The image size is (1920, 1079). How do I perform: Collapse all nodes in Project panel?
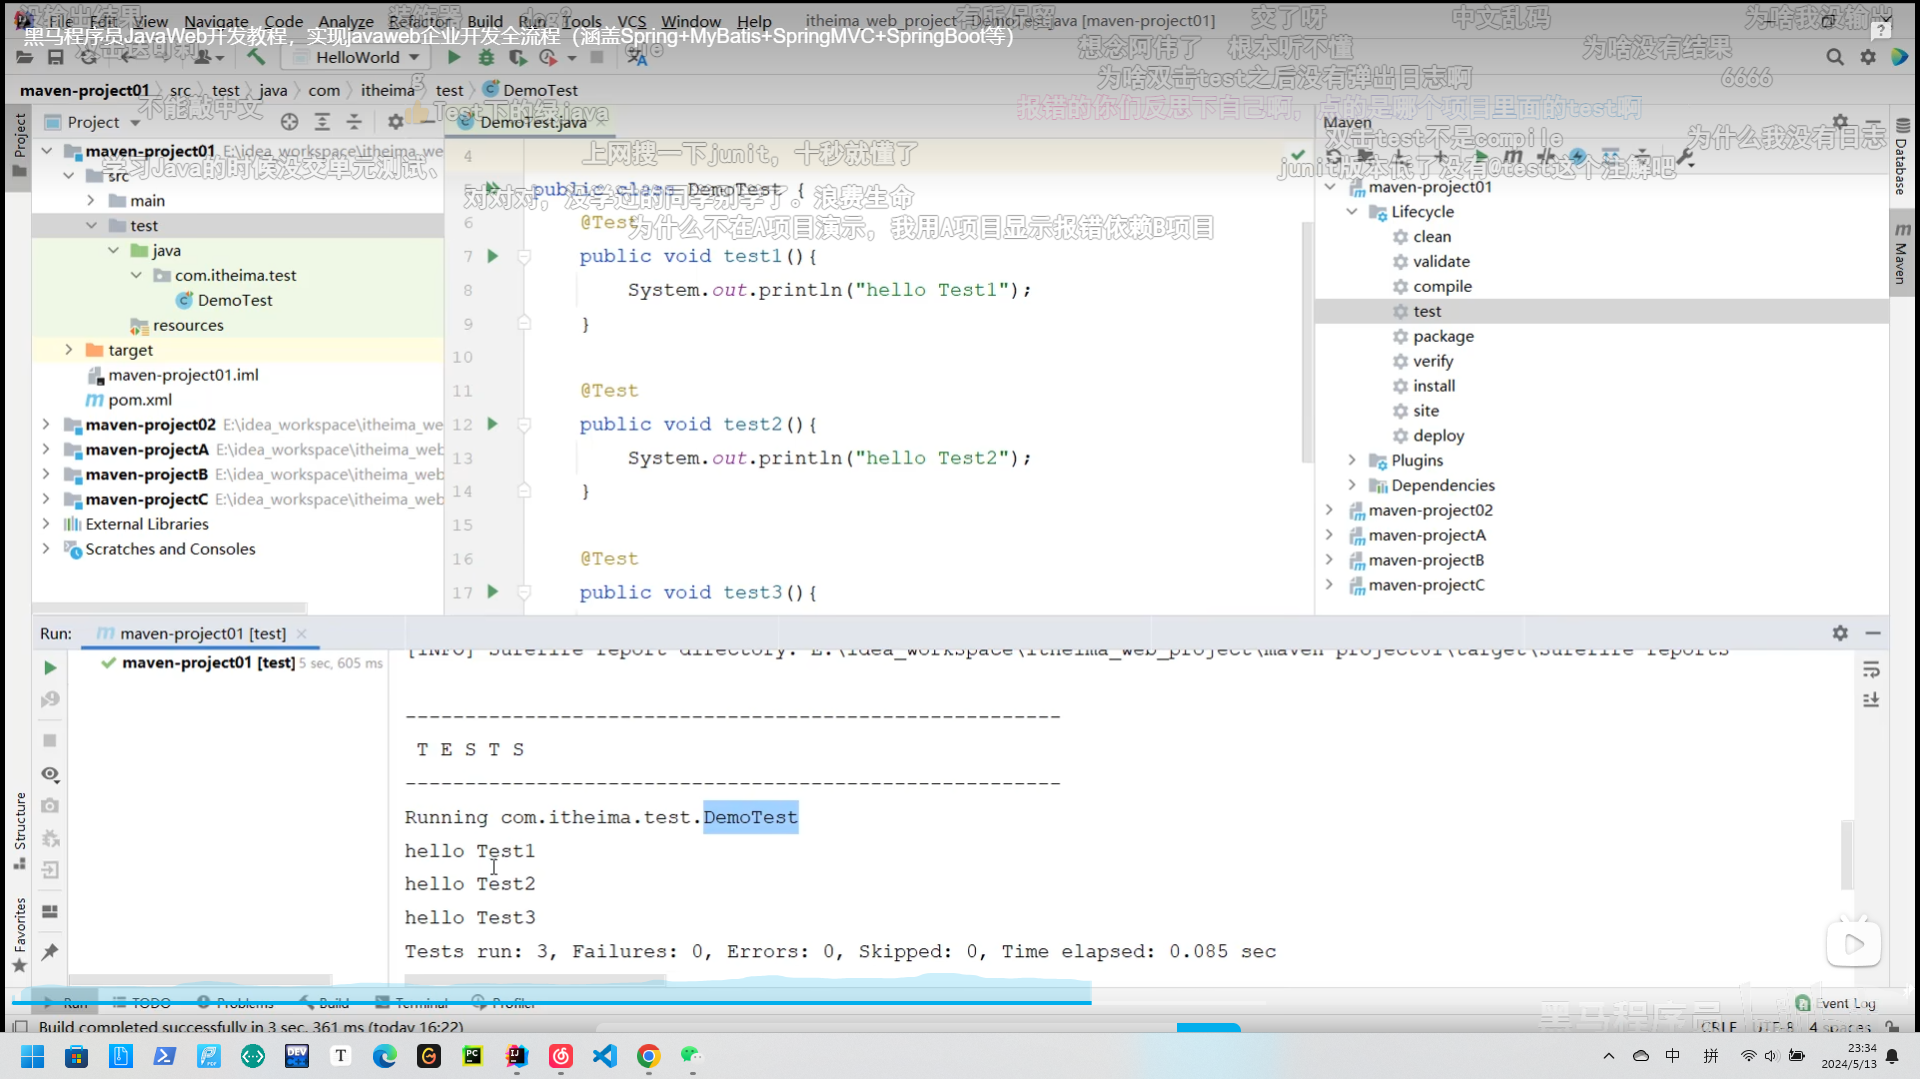pyautogui.click(x=354, y=122)
